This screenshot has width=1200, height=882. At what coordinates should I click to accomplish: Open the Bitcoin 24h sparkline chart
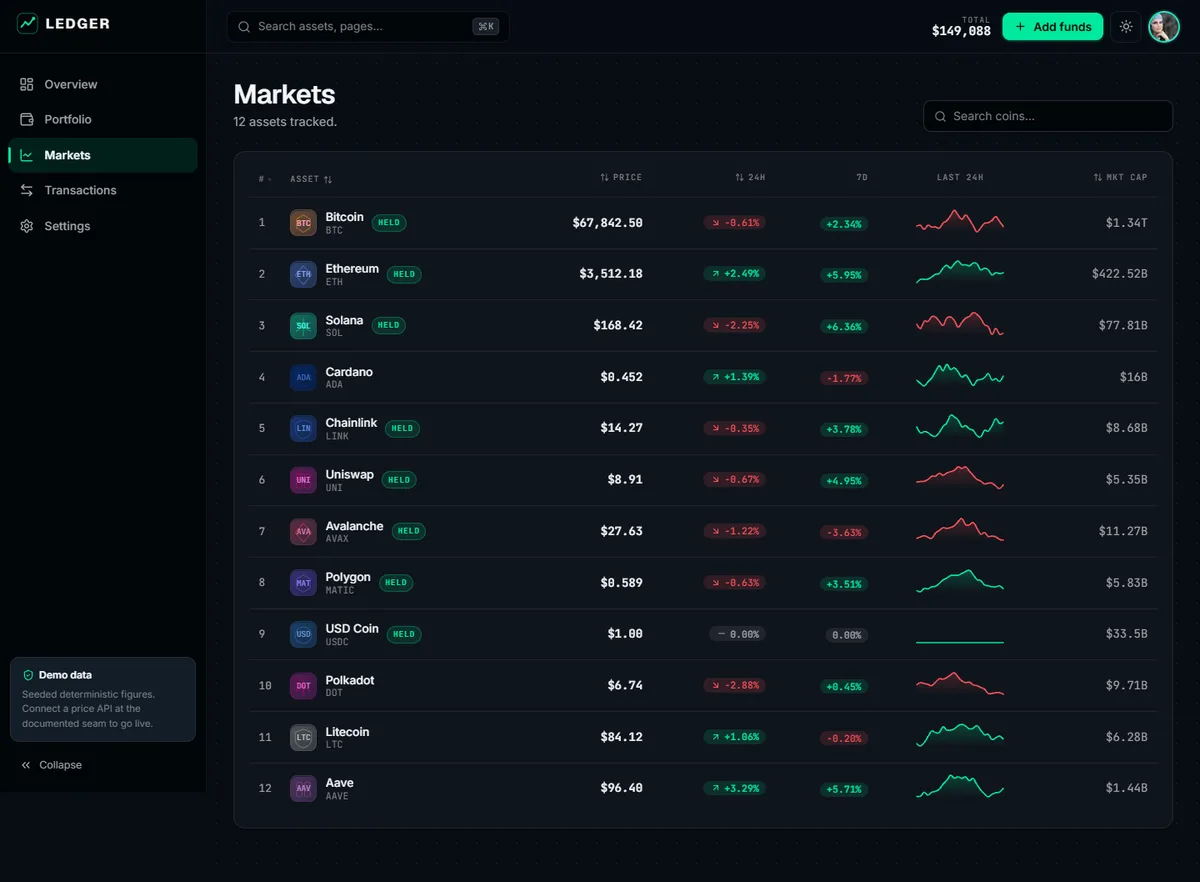(960, 222)
